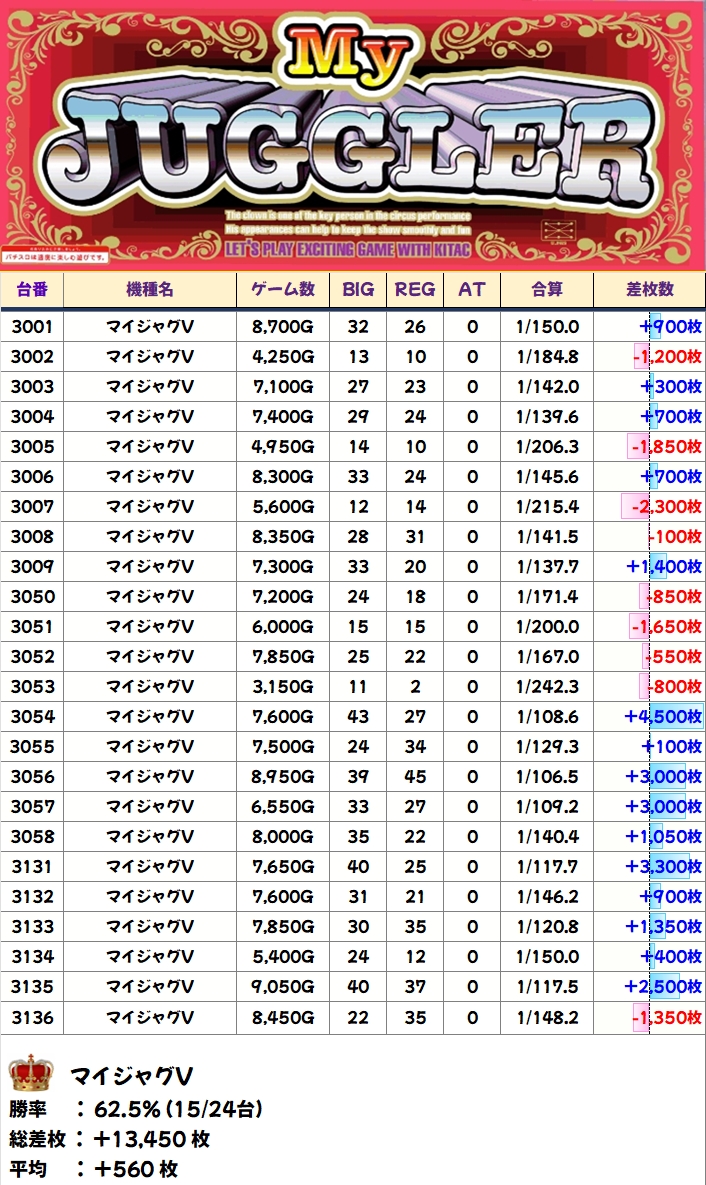Screen dimensions: 706x1185
Task: Click machine number 3001
Action: click(x=33, y=327)
